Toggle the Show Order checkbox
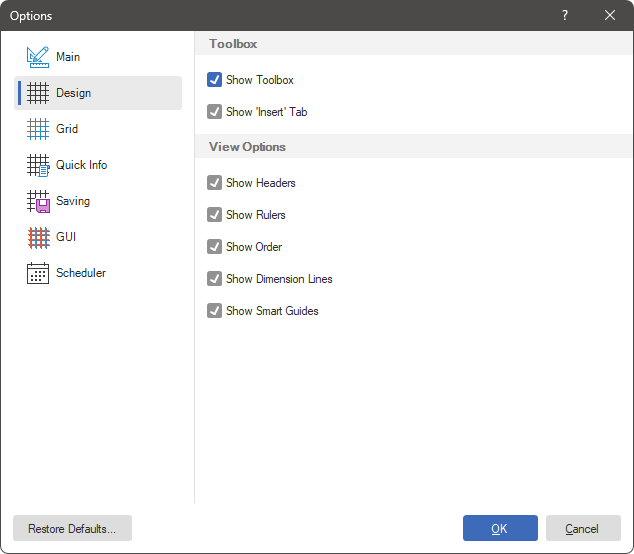The image size is (634, 554). [214, 247]
